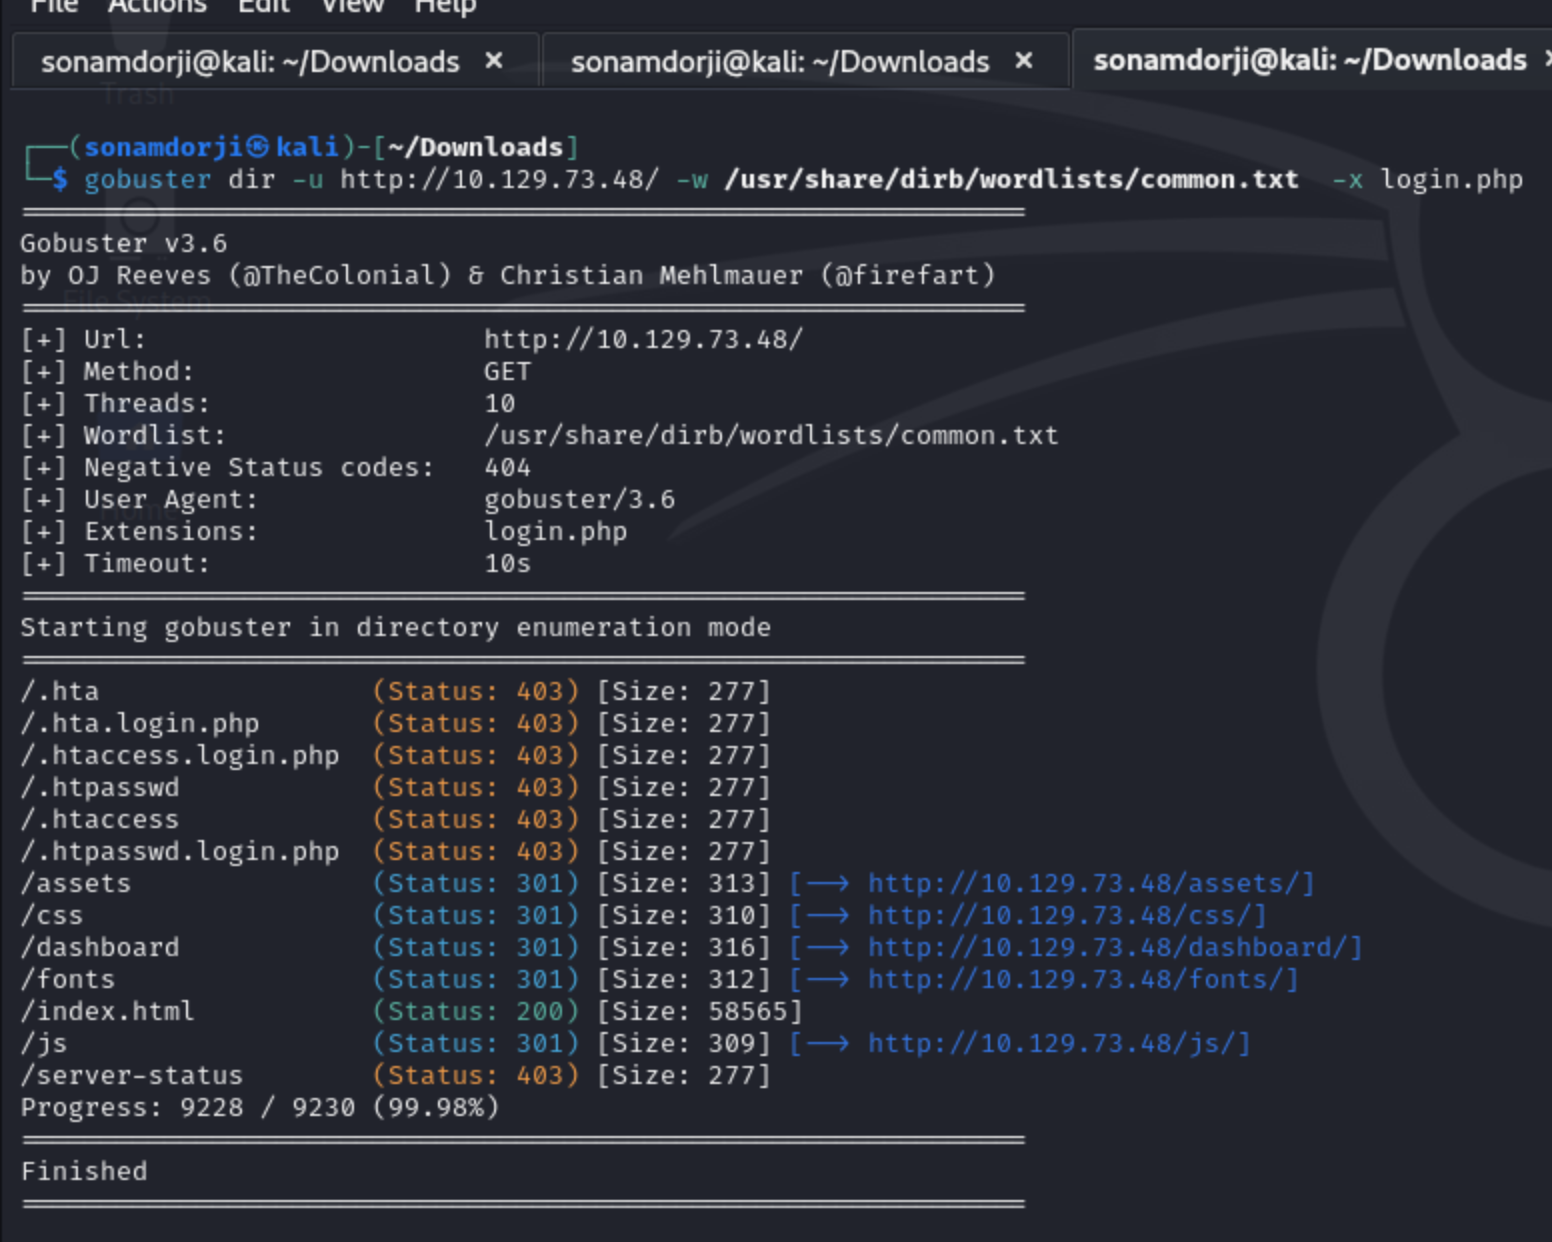The height and width of the screenshot is (1242, 1552).
Task: Click the '[Size: 58565]' value
Action: [x=700, y=1012]
